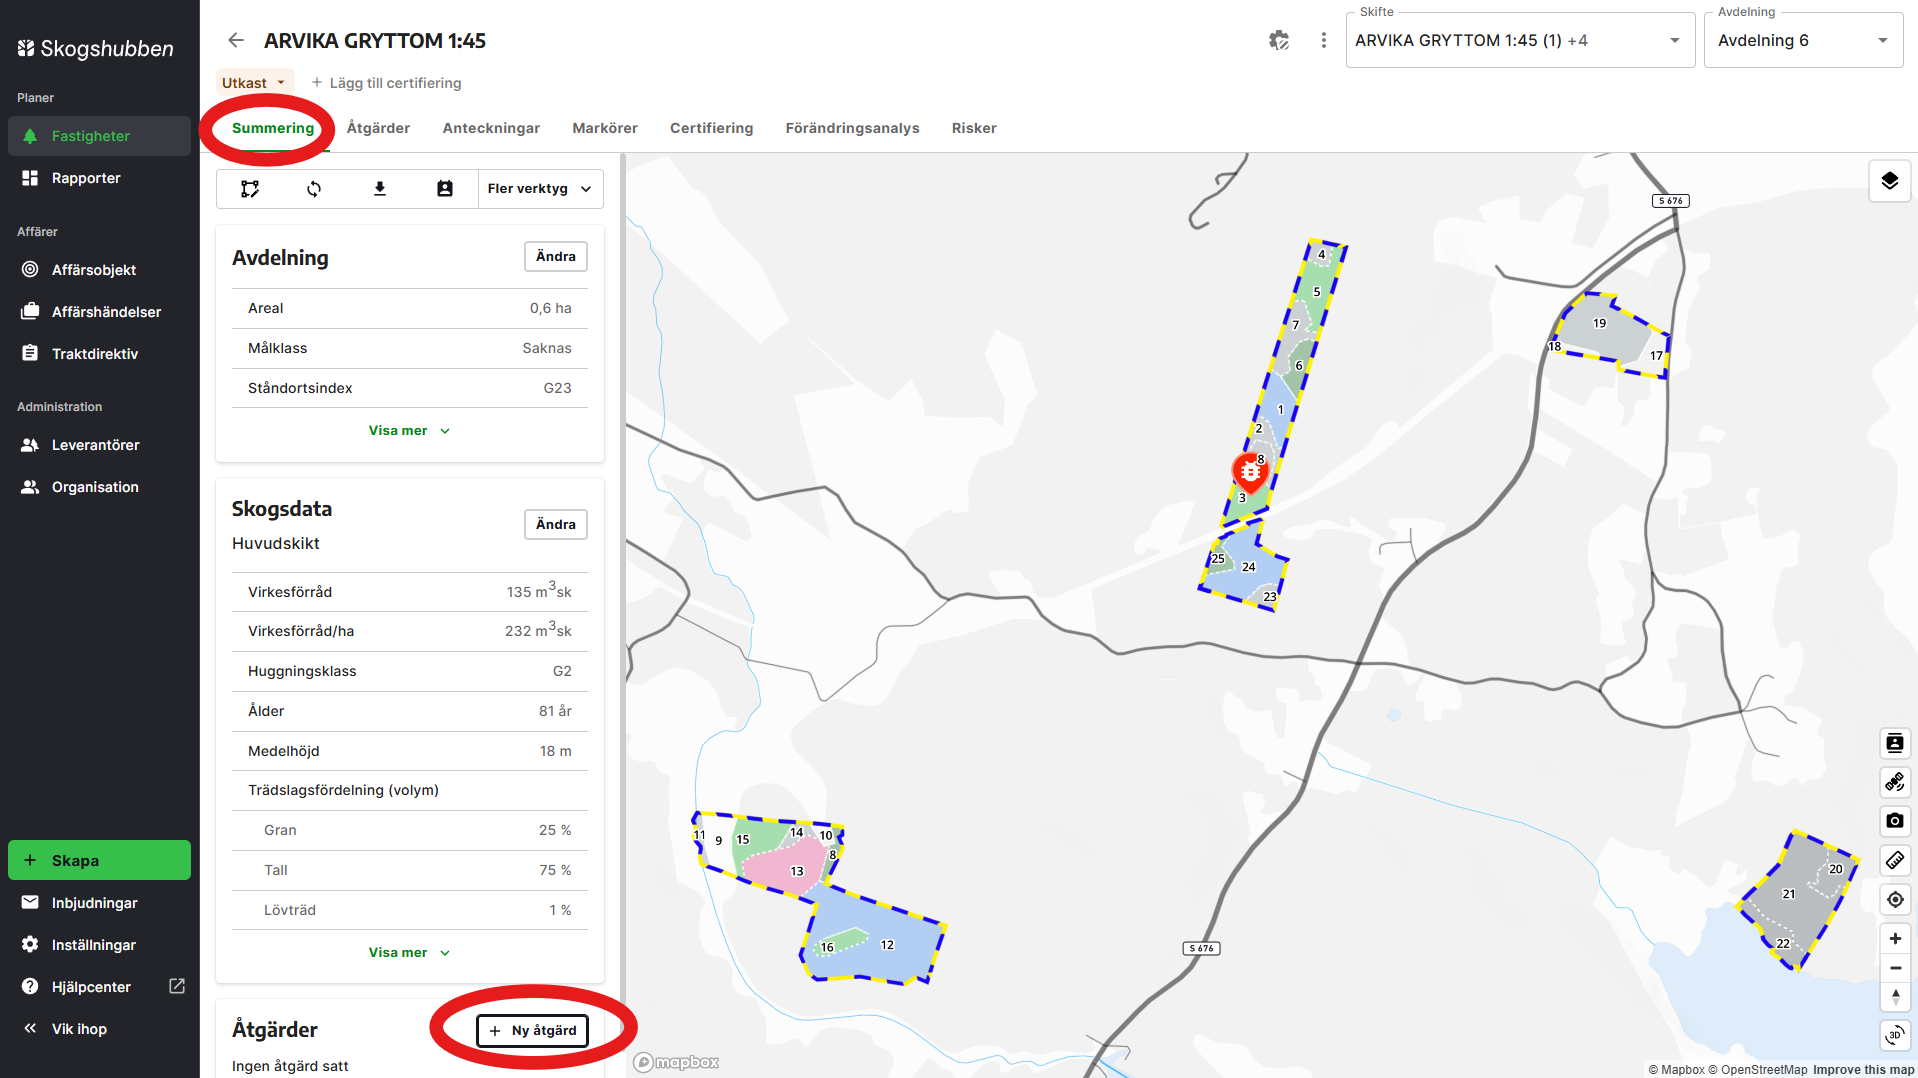The width and height of the screenshot is (1918, 1078).
Task: Click Ändra in the Skogsdata card
Action: tap(556, 525)
